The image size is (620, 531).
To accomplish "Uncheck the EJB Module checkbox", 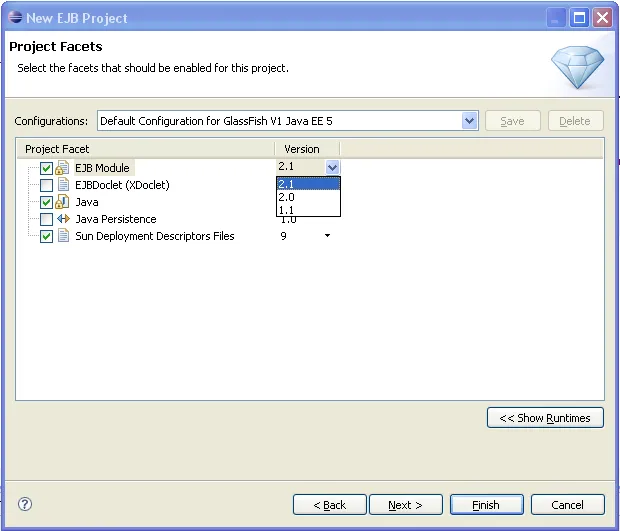I will tap(46, 168).
